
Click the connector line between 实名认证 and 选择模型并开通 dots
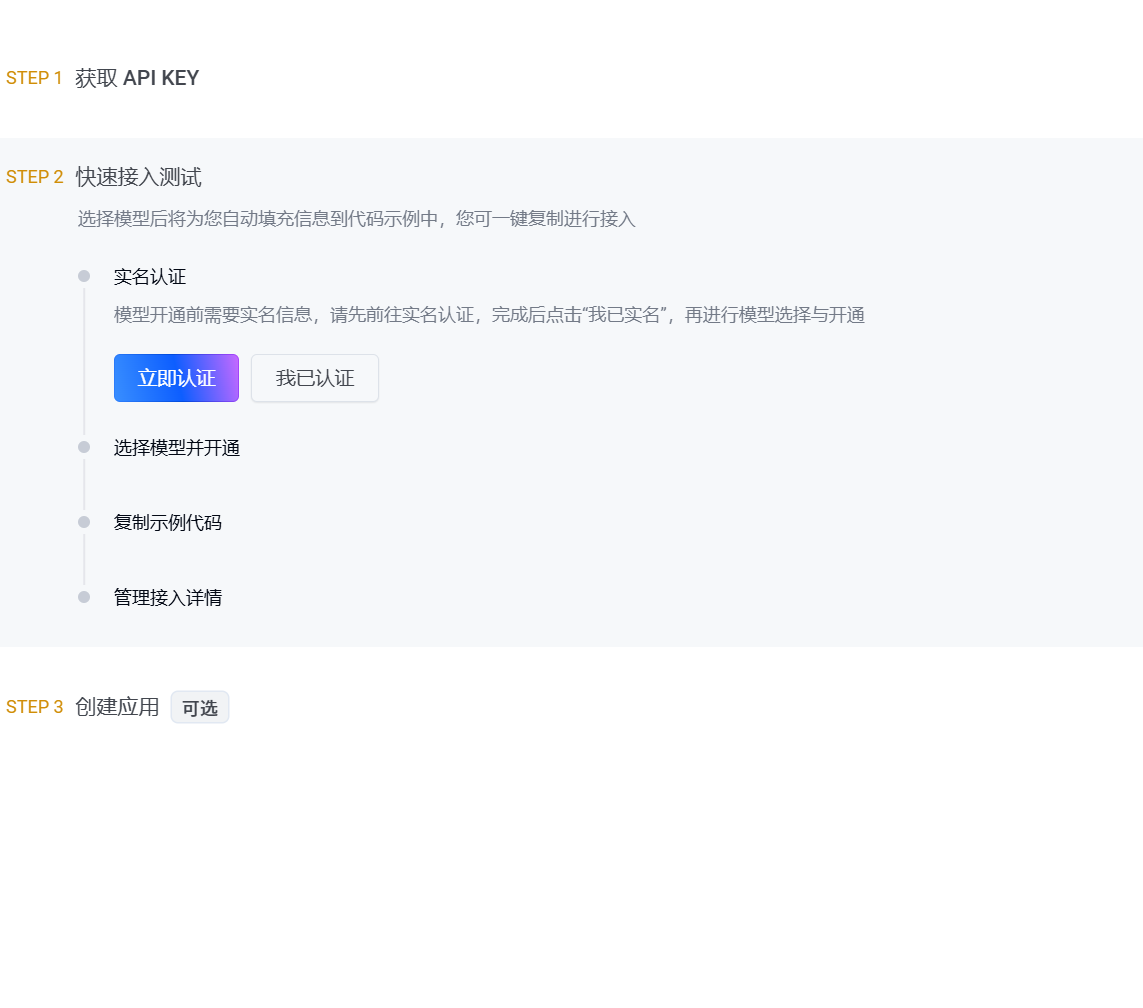84,361
